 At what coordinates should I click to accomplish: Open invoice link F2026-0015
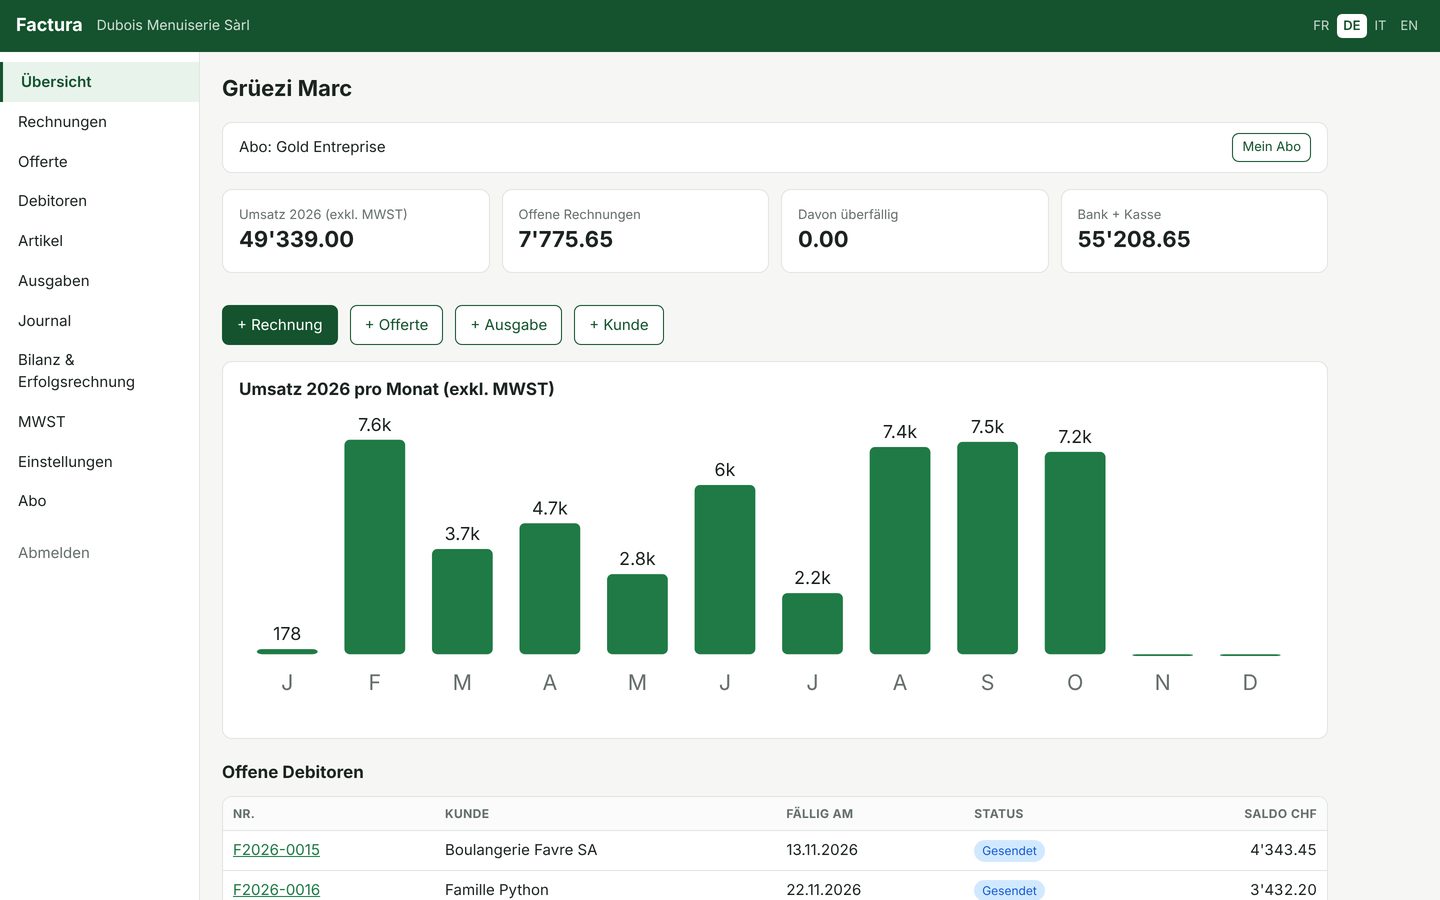pyautogui.click(x=276, y=850)
